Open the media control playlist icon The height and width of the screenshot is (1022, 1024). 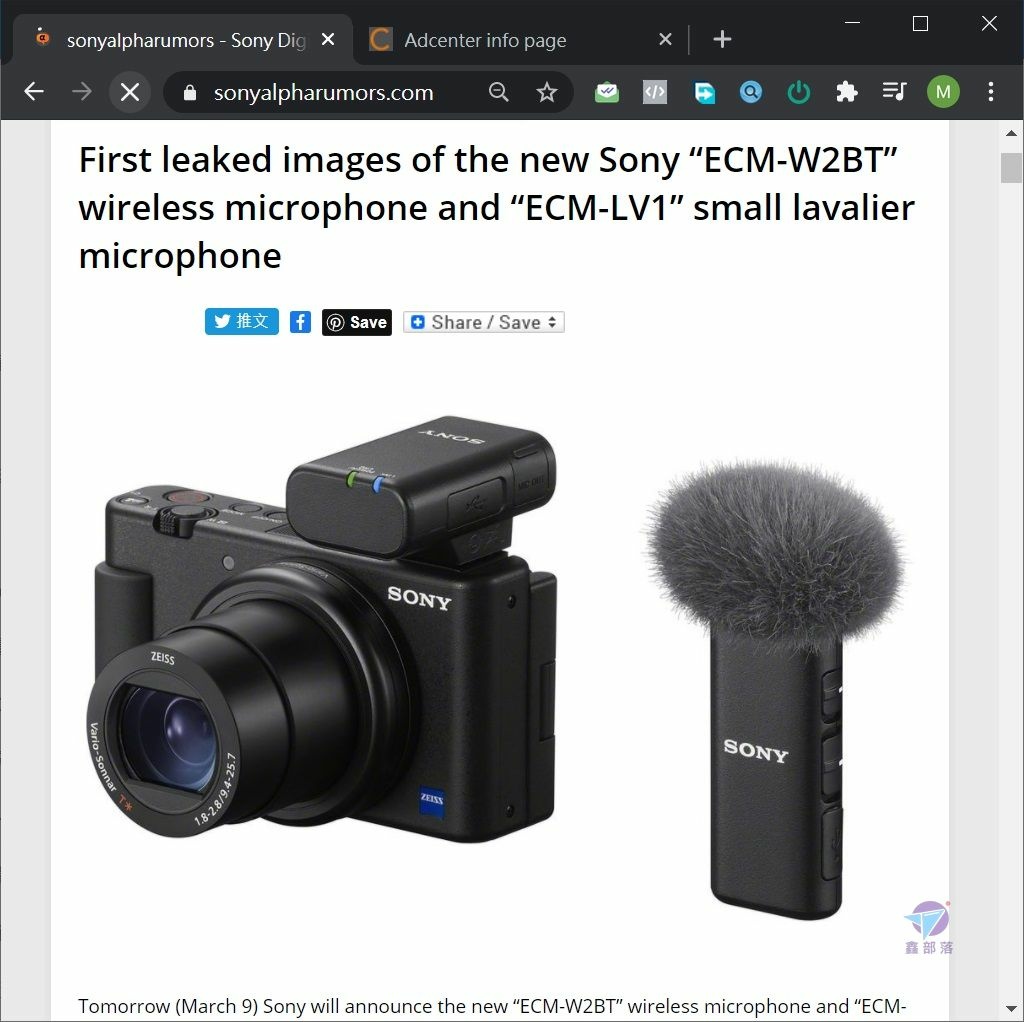click(894, 92)
